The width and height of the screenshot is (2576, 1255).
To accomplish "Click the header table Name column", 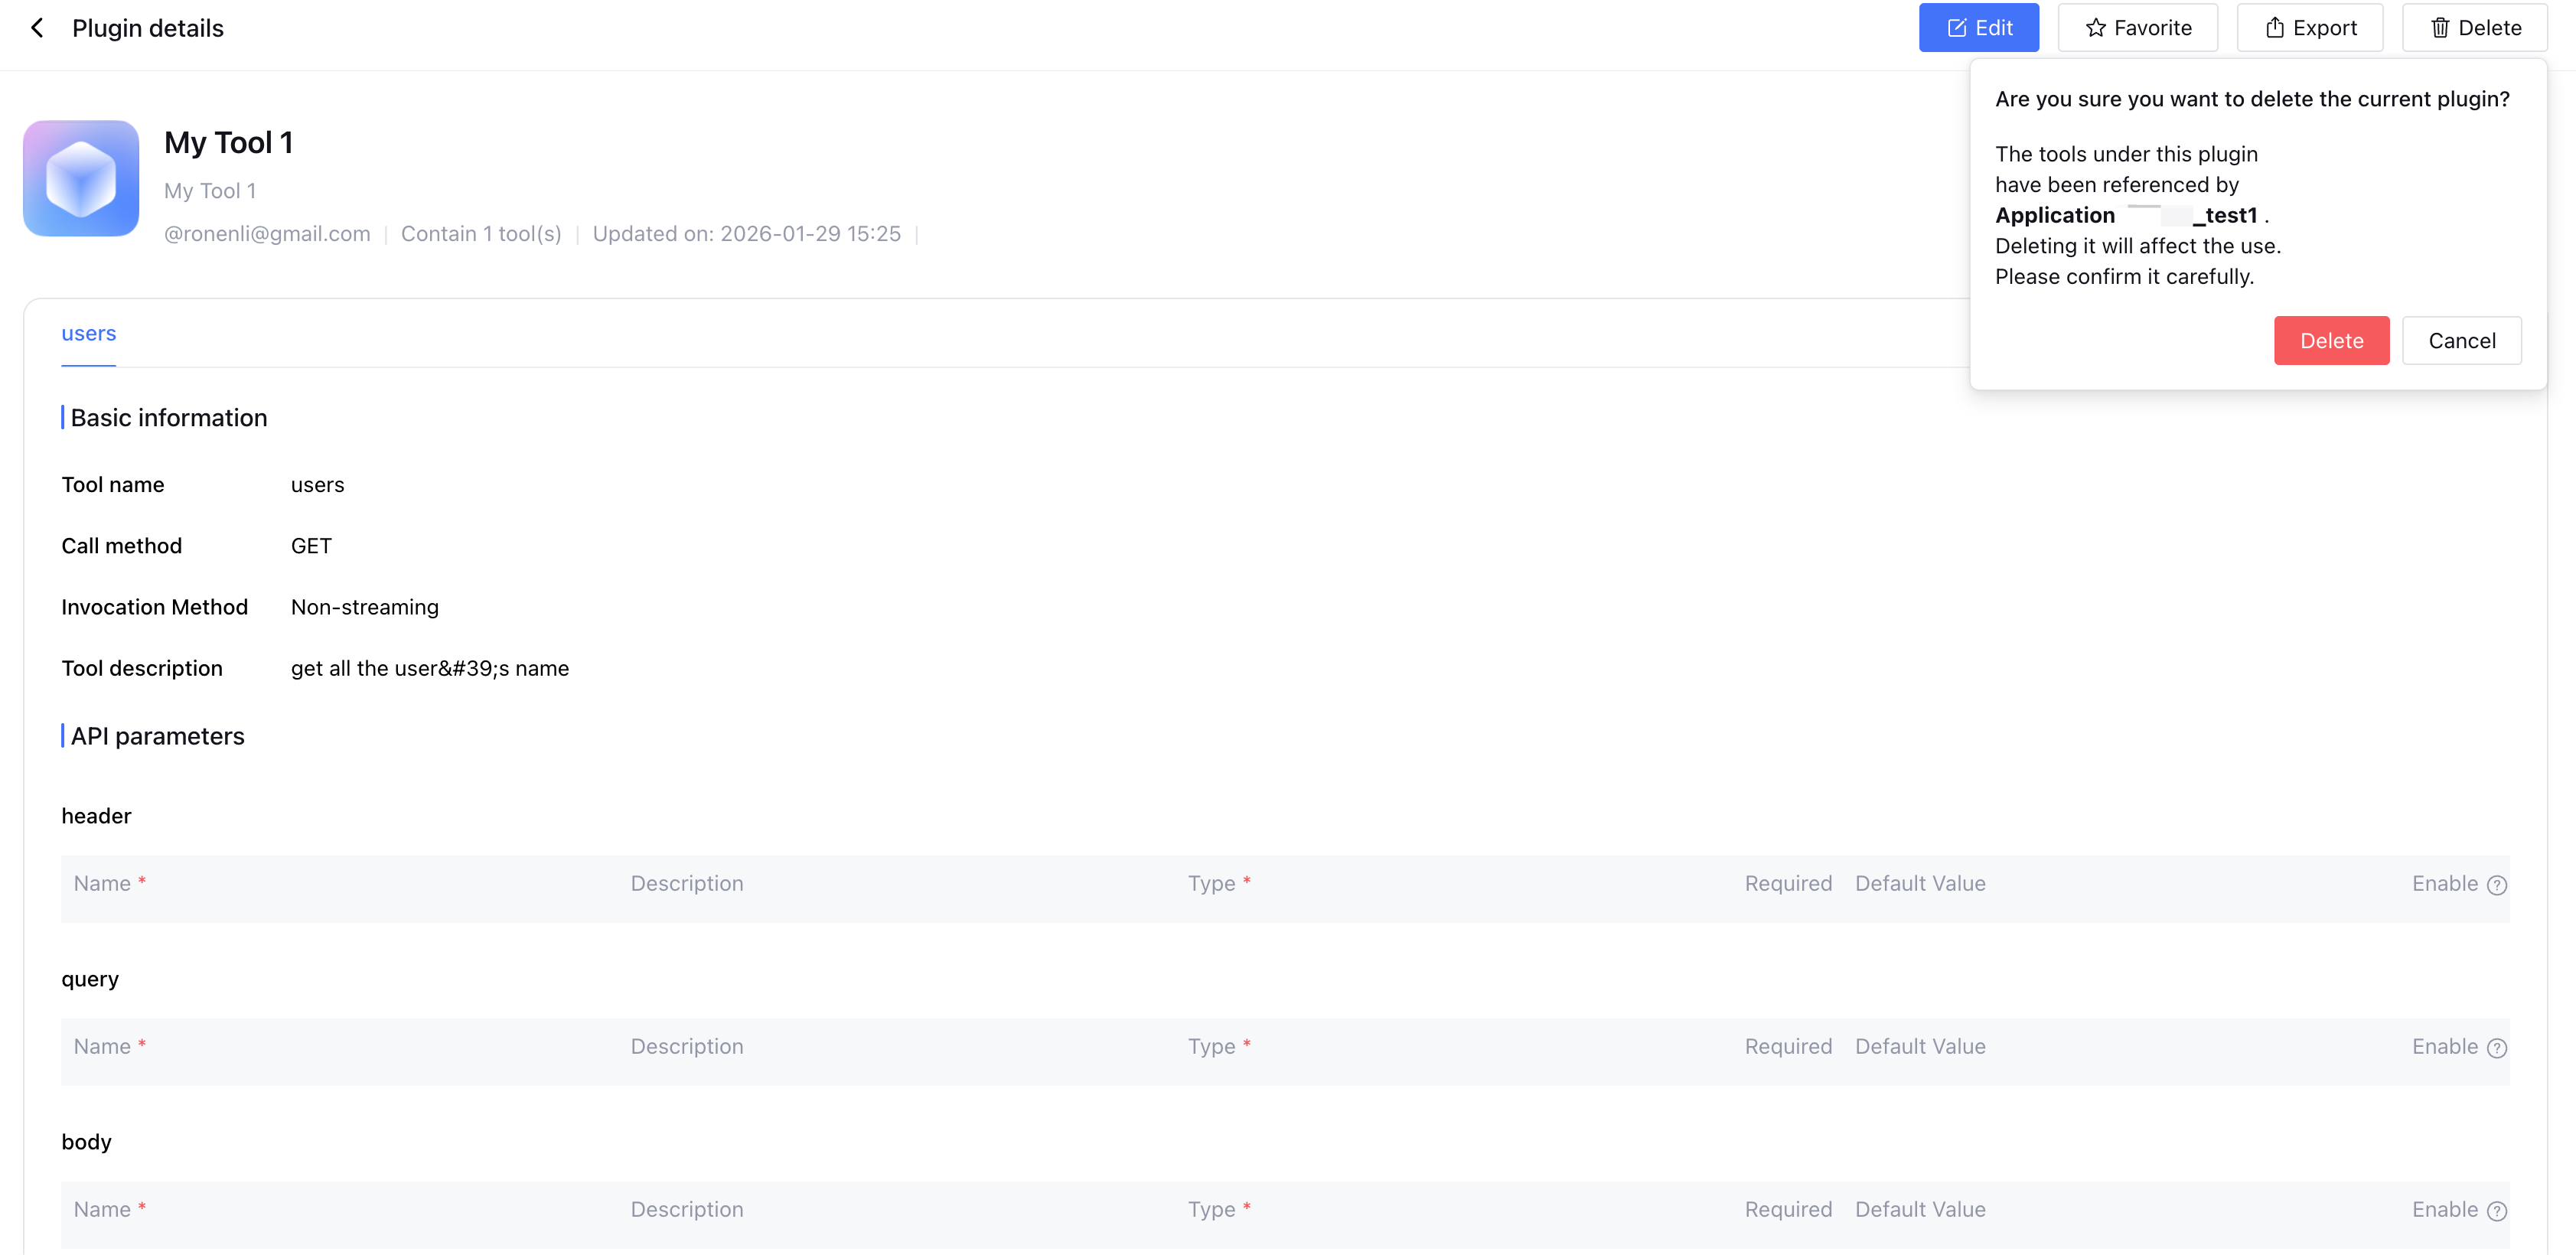I will (x=102, y=884).
